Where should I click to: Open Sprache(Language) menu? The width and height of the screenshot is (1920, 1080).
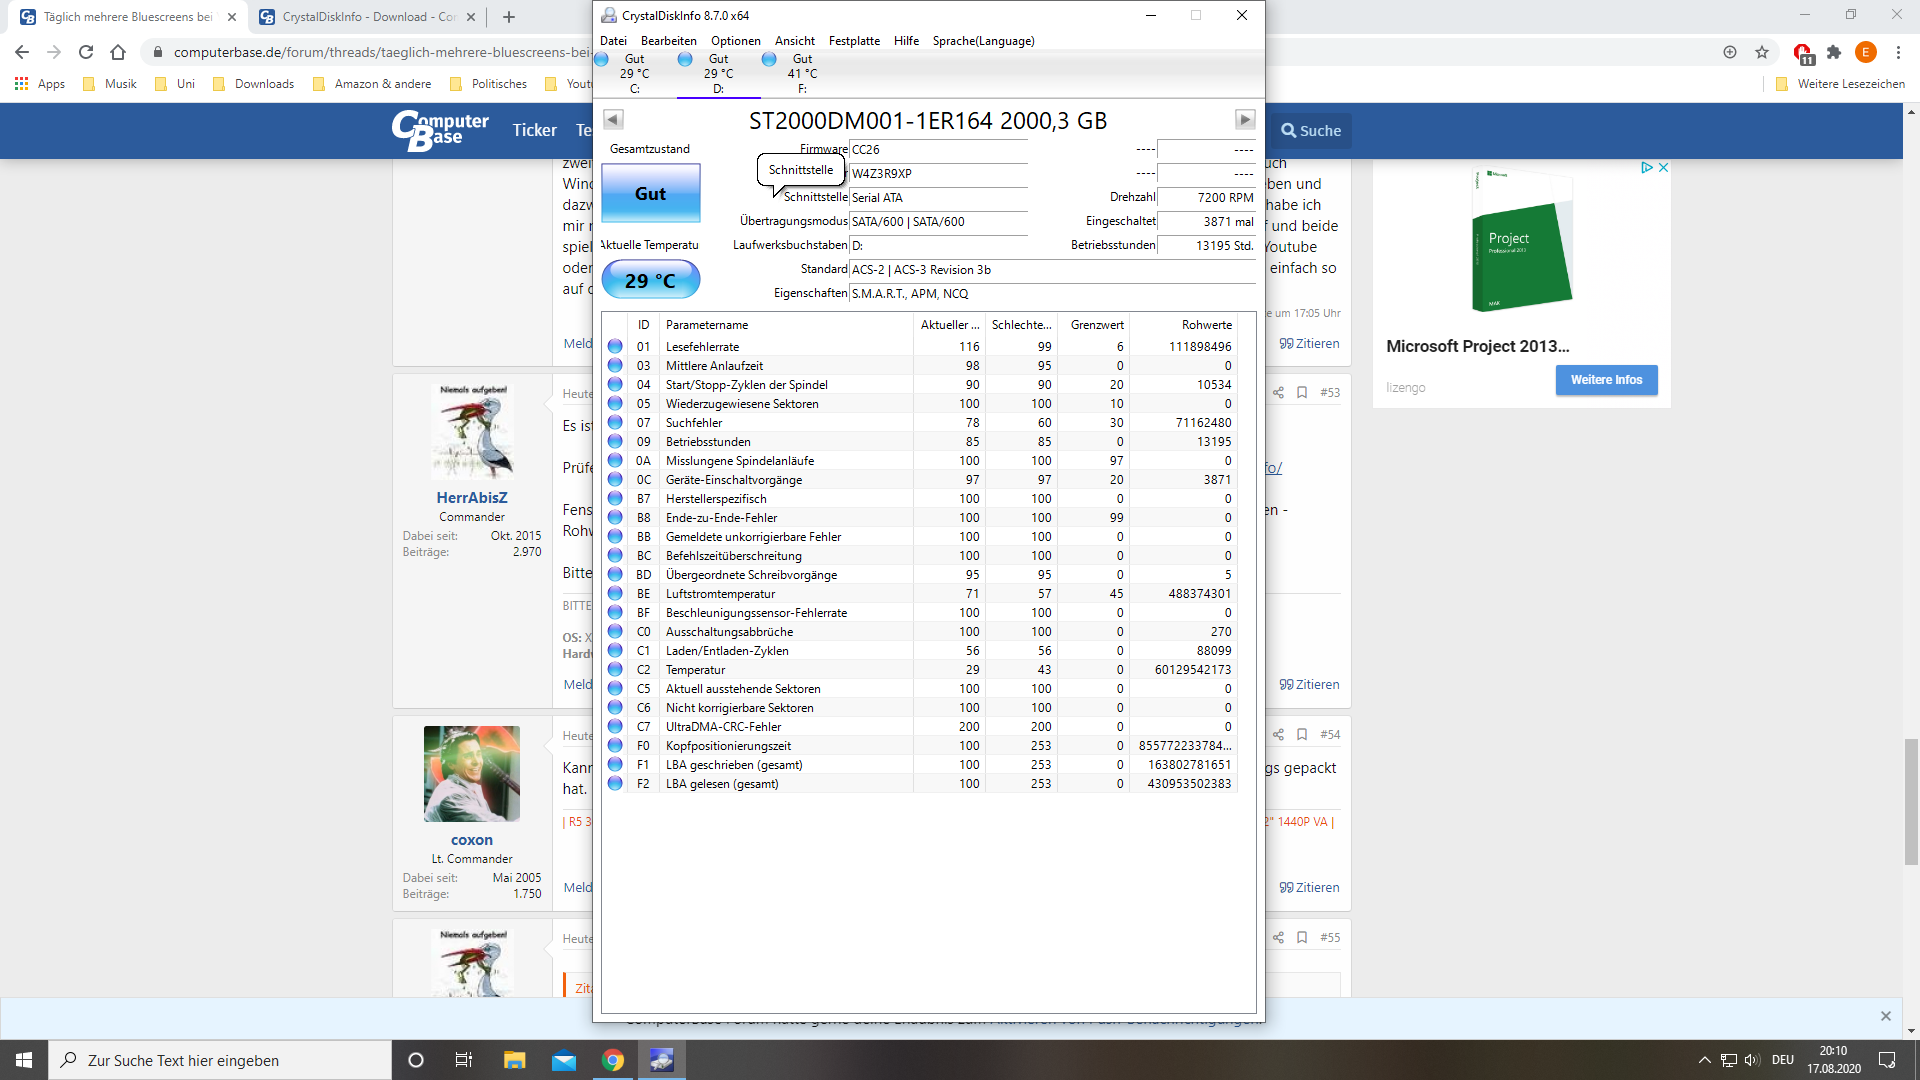point(983,41)
